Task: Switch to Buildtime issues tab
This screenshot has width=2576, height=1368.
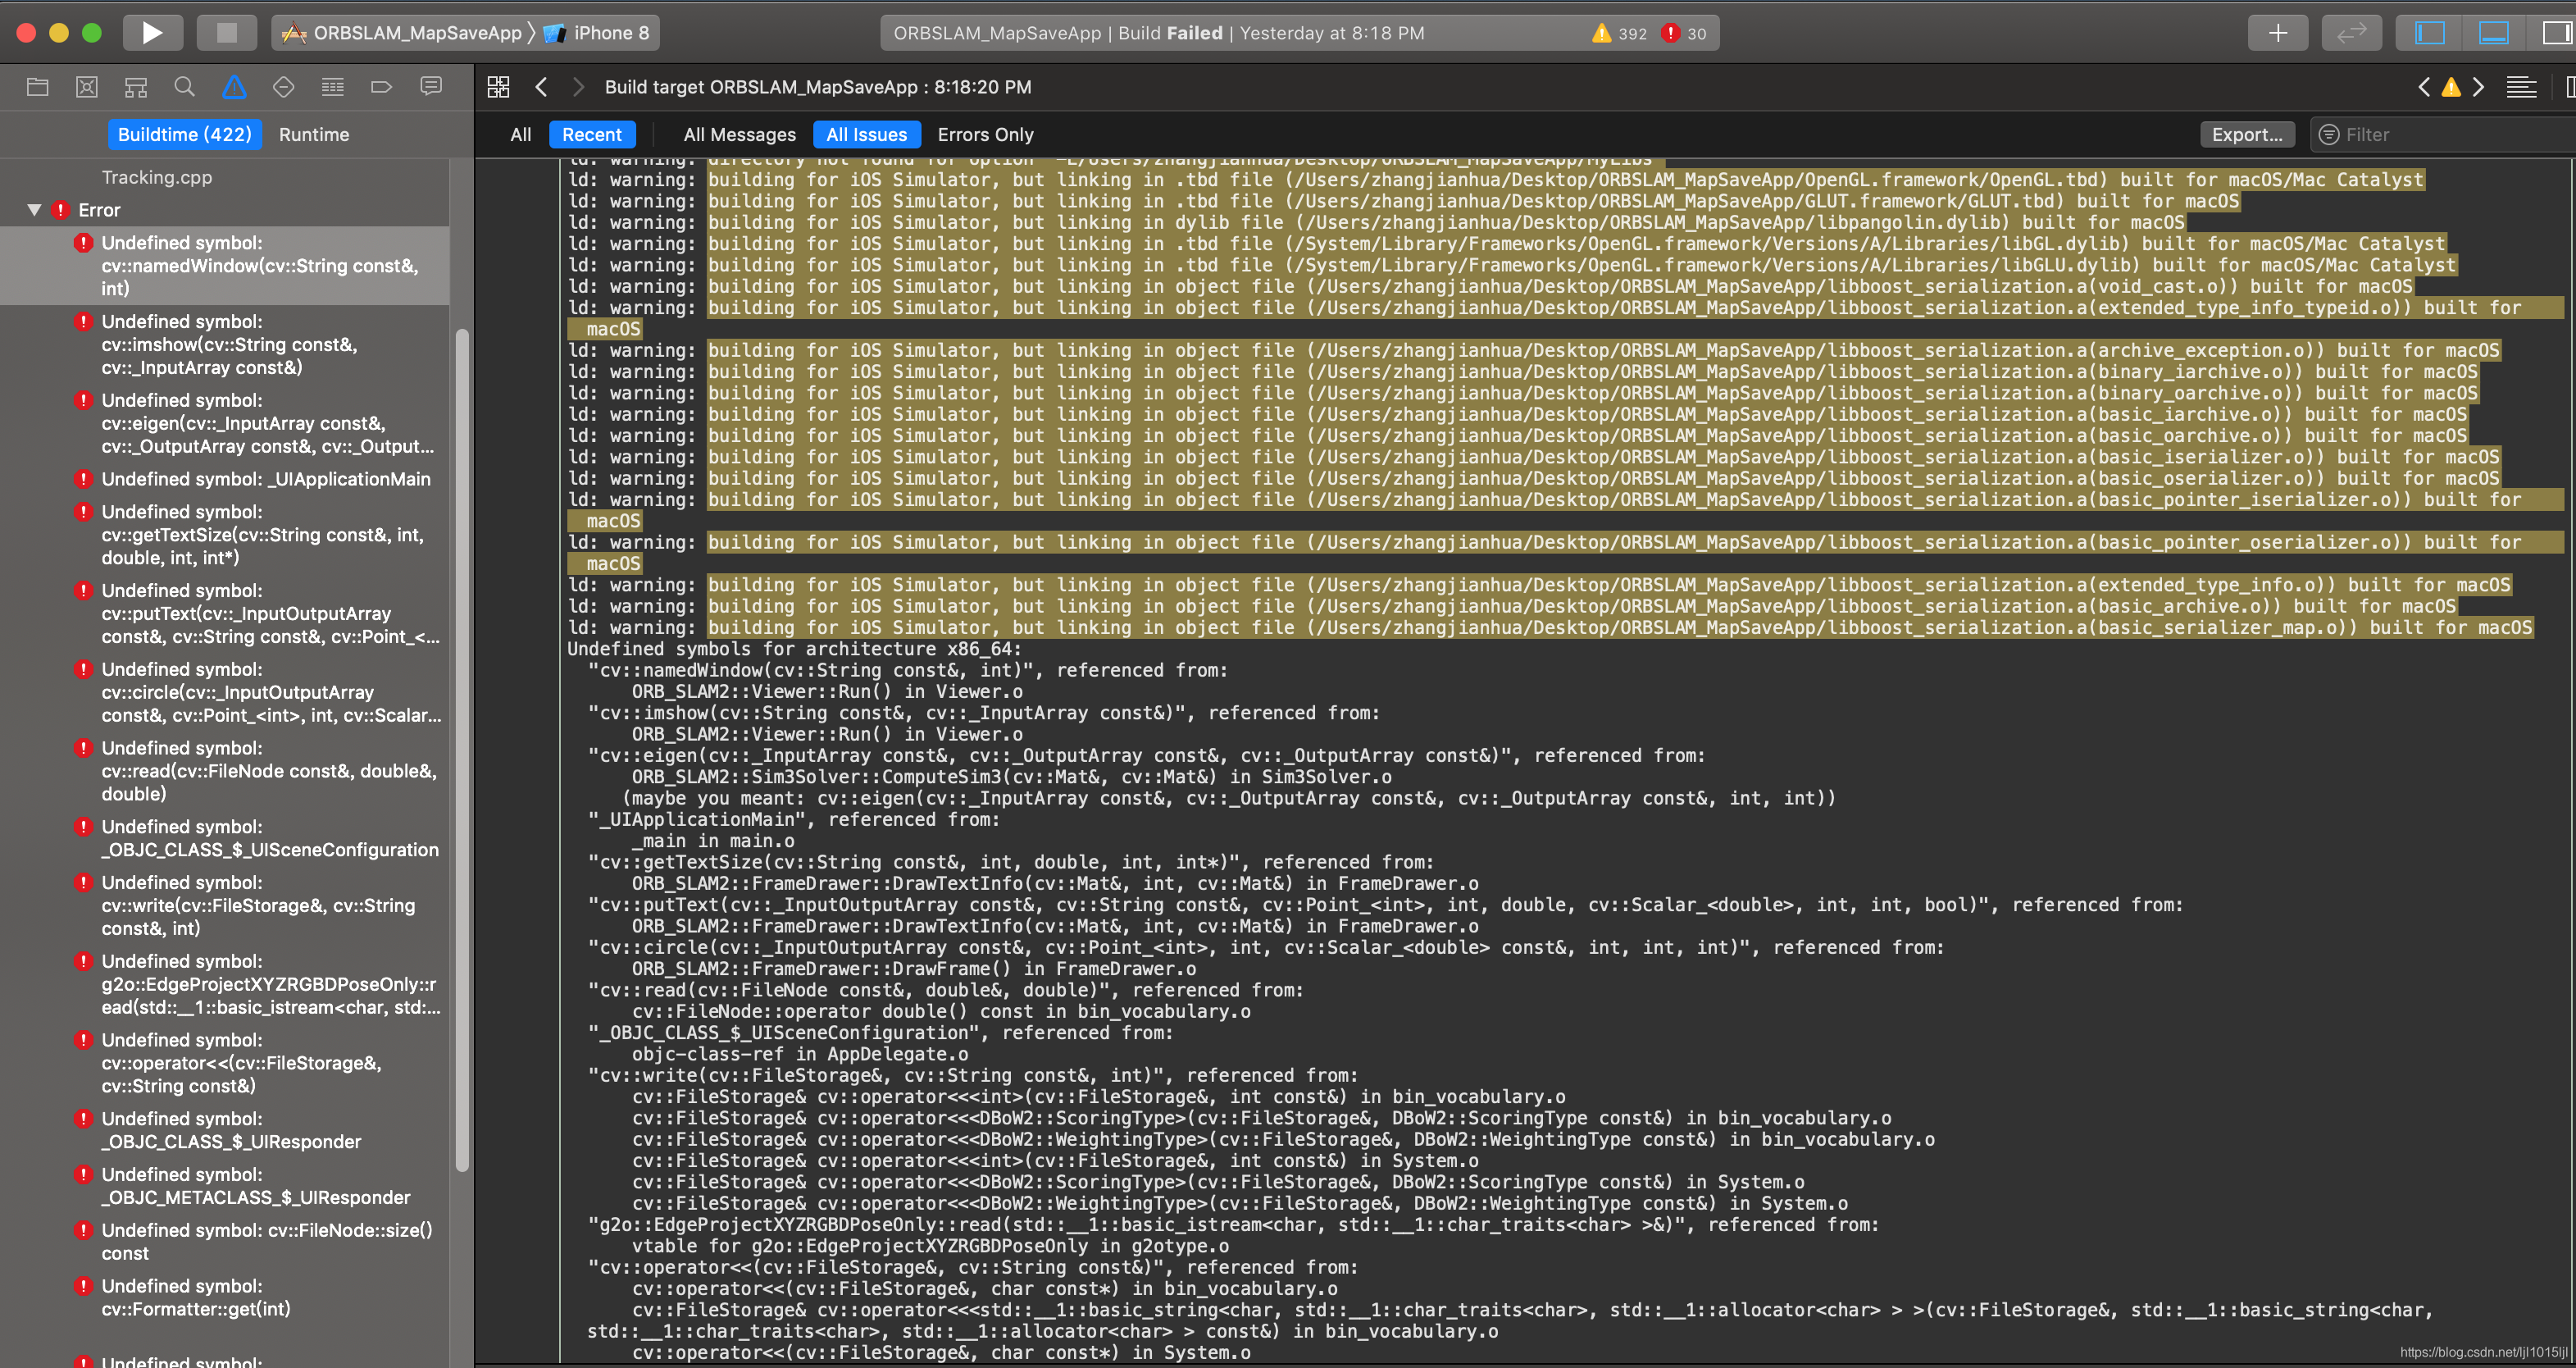Action: pos(185,134)
